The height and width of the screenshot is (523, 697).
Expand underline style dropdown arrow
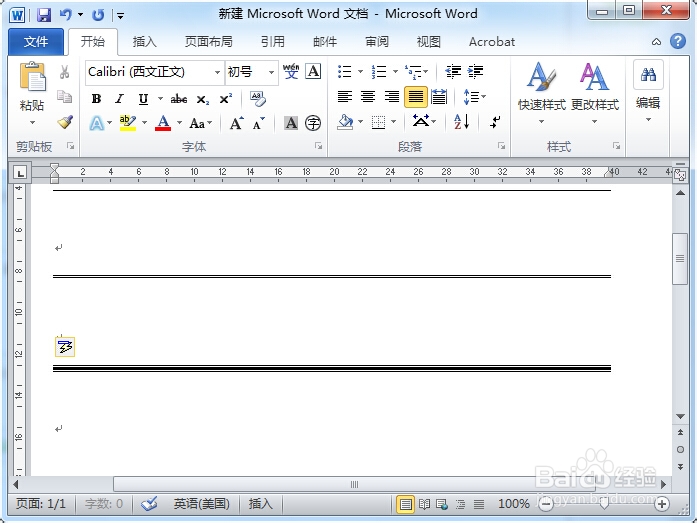click(160, 99)
